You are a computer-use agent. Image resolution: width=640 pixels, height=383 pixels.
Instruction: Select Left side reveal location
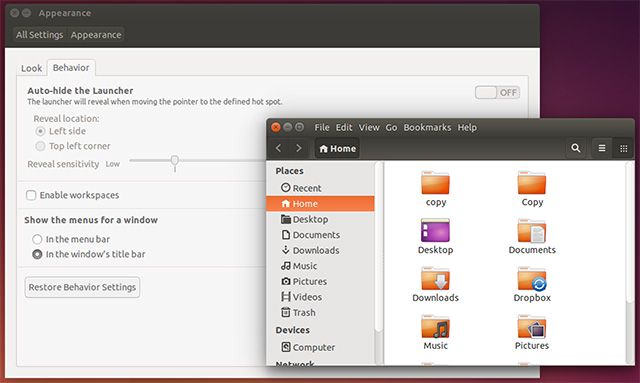pos(40,131)
